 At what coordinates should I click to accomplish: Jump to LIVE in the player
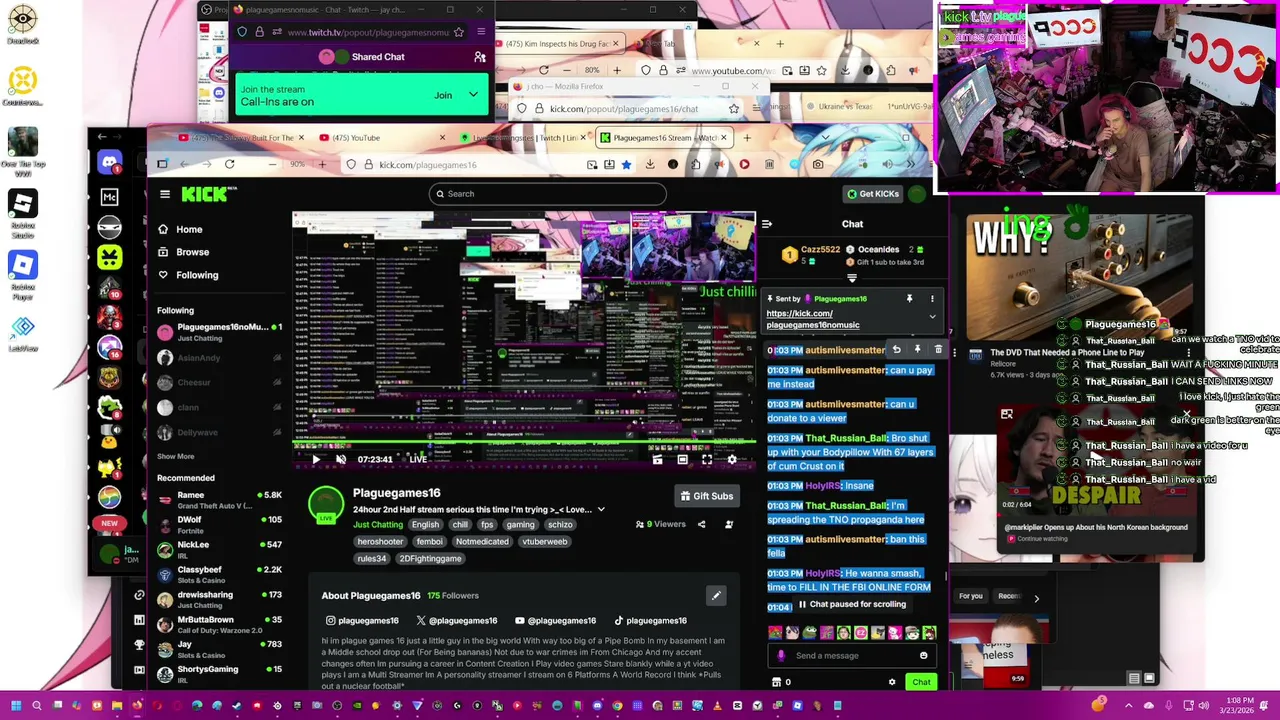(417, 459)
